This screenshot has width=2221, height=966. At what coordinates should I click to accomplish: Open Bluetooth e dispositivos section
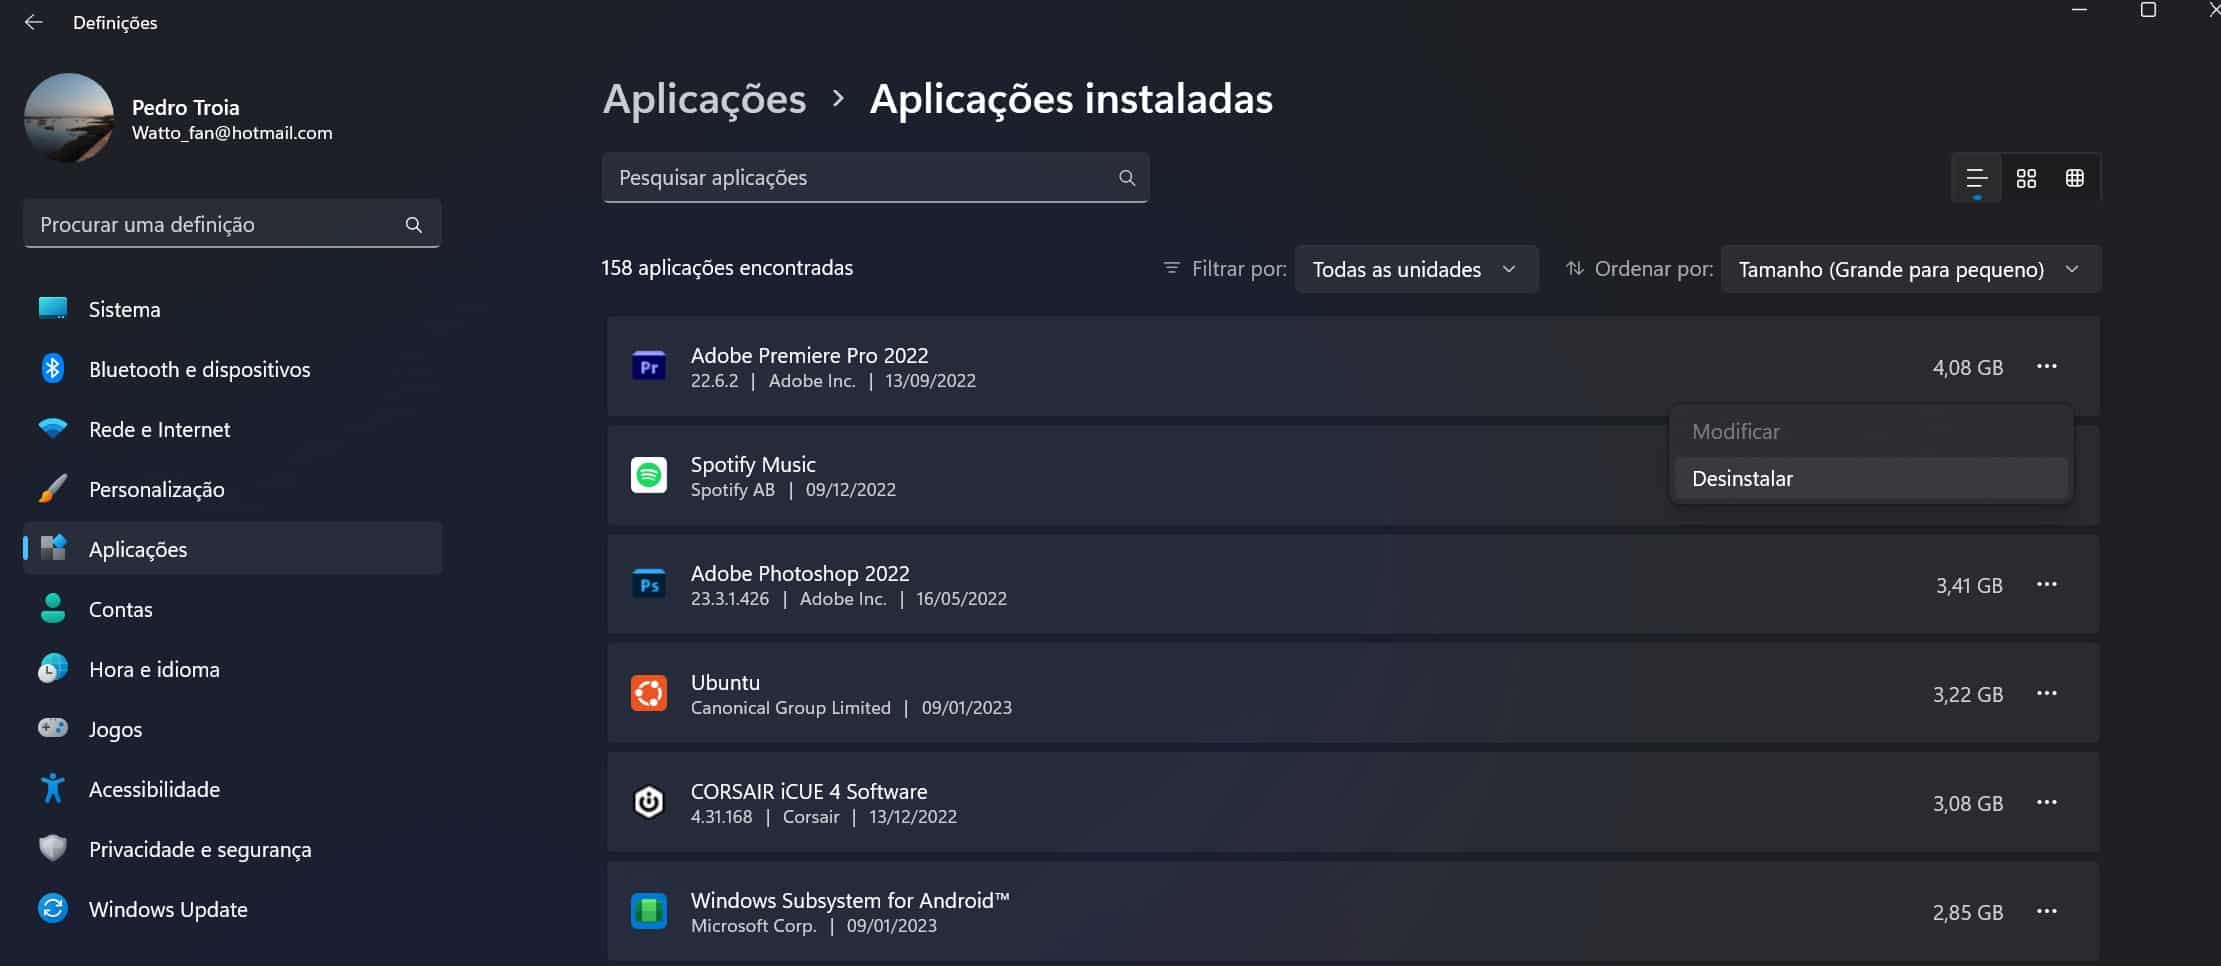(199, 369)
